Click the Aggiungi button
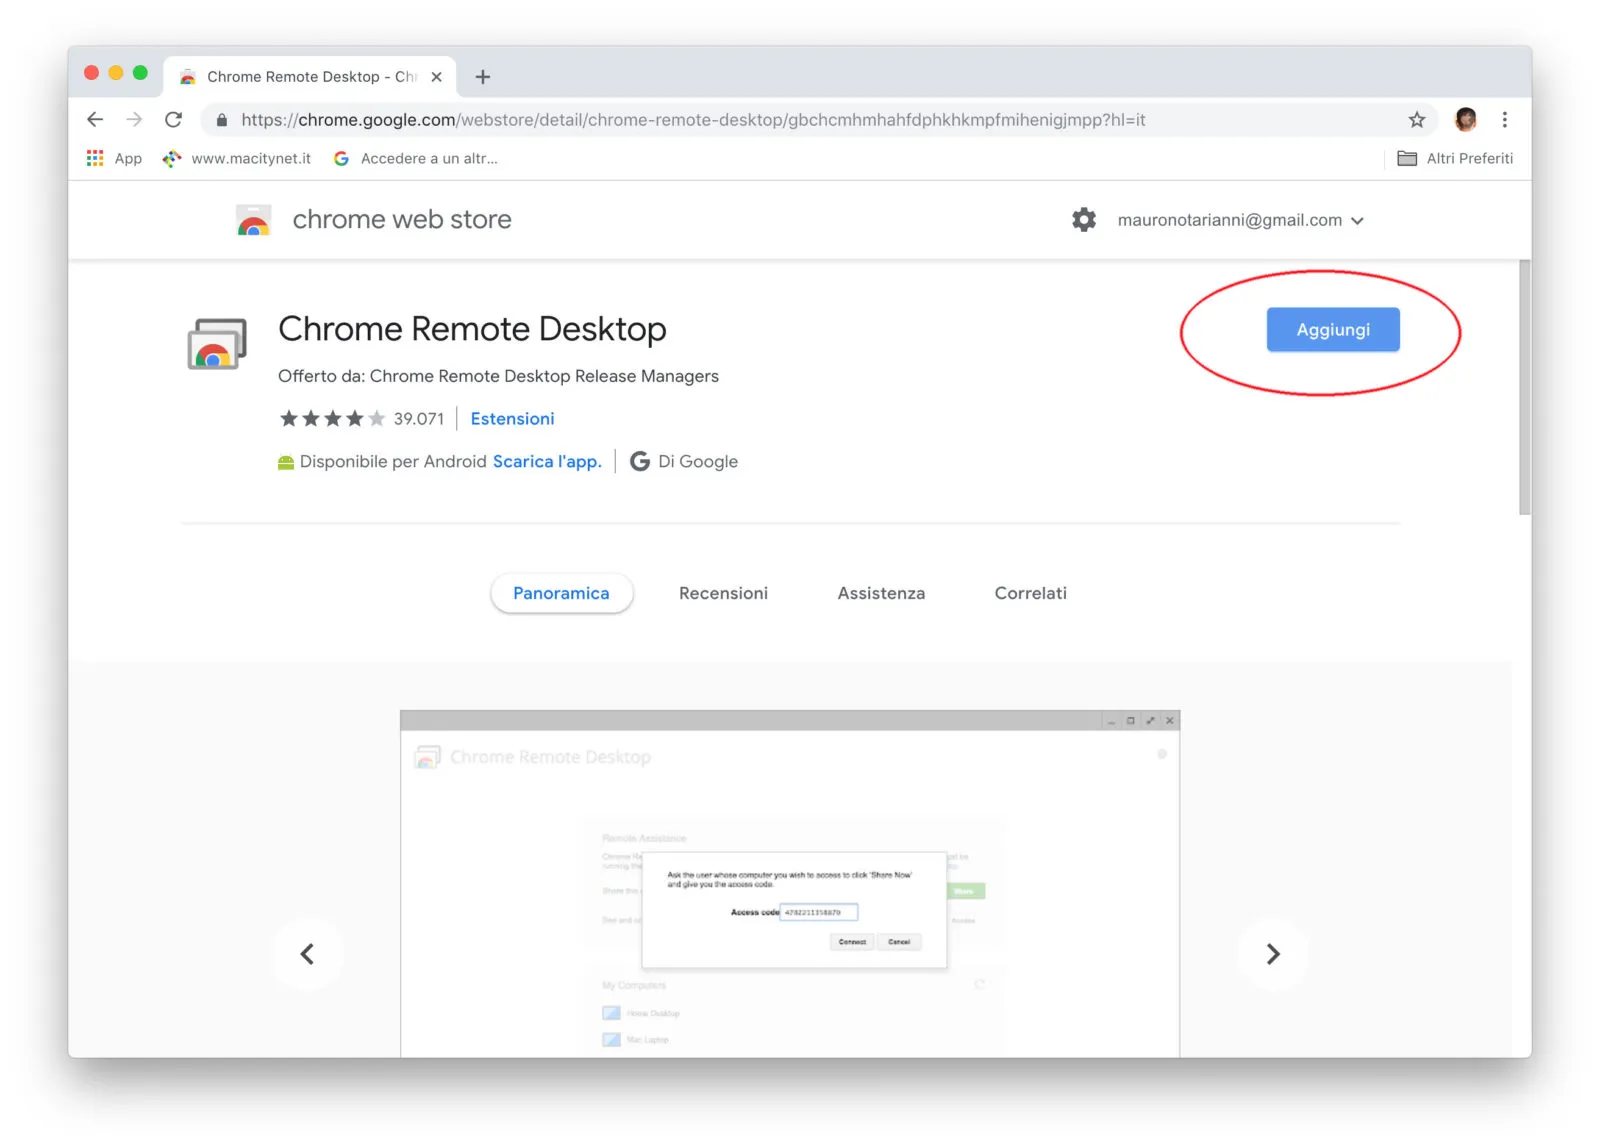This screenshot has width=1600, height=1148. point(1332,329)
